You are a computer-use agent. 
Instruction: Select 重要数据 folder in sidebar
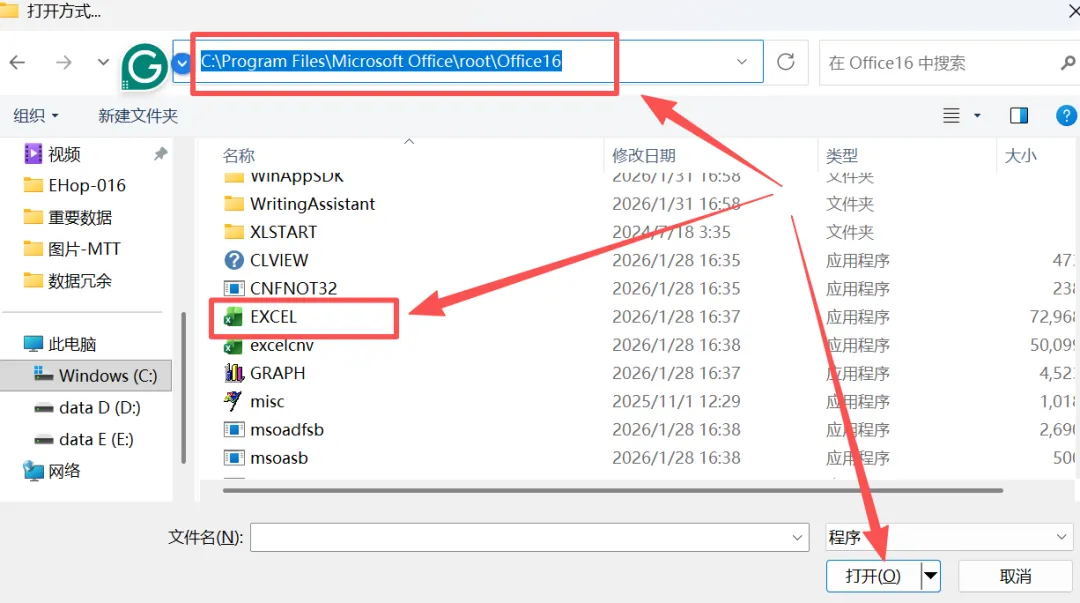tap(80, 217)
